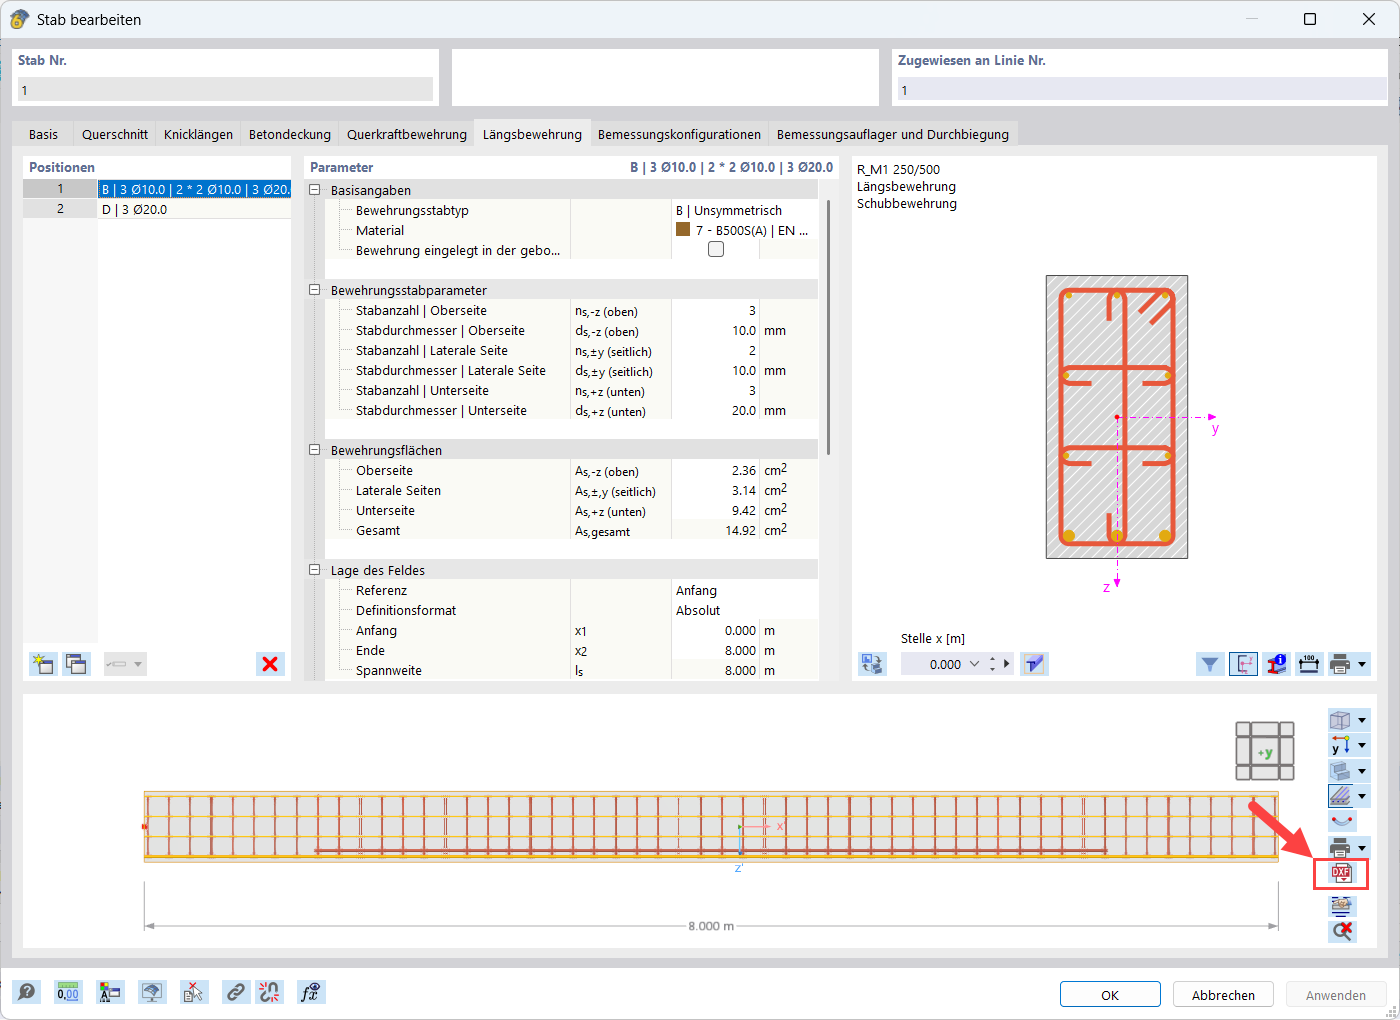
Task: Click the section view swap icon left of Stelle x
Action: pos(872,664)
